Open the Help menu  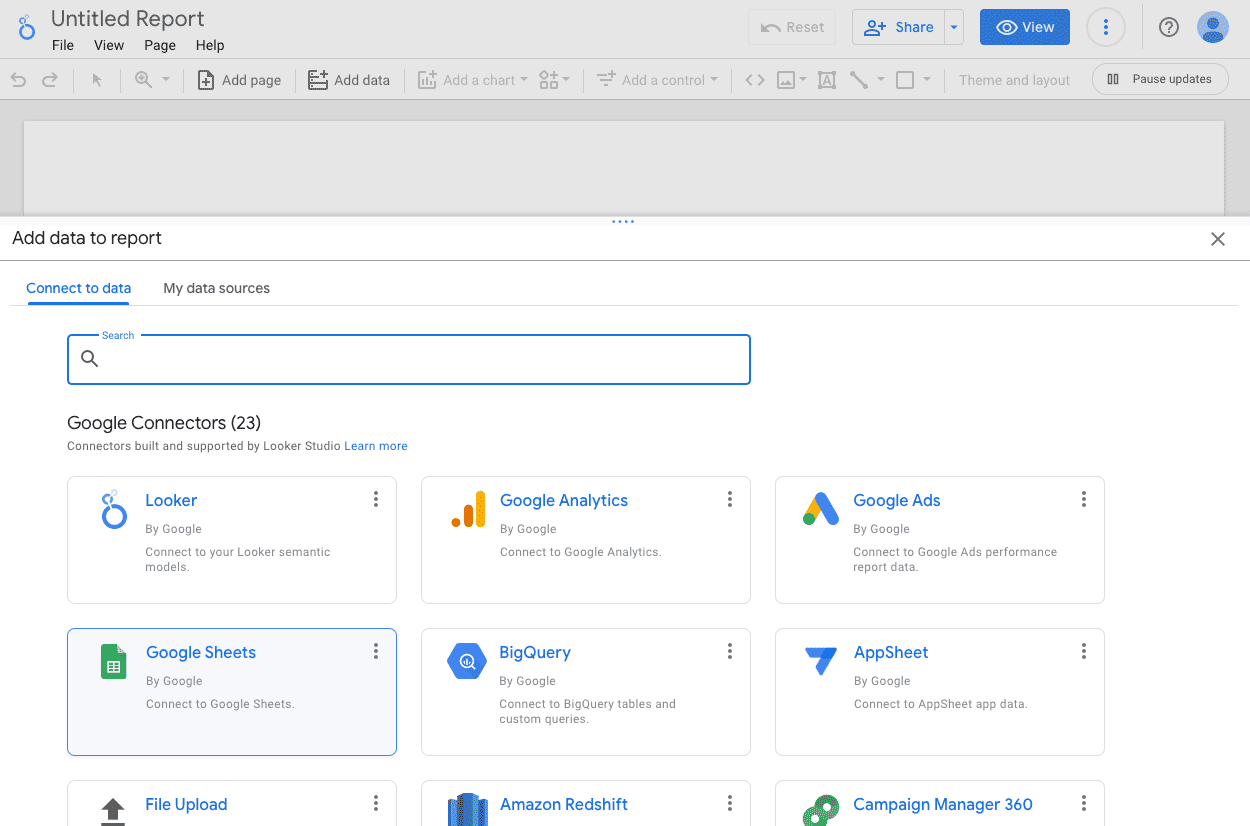point(210,45)
